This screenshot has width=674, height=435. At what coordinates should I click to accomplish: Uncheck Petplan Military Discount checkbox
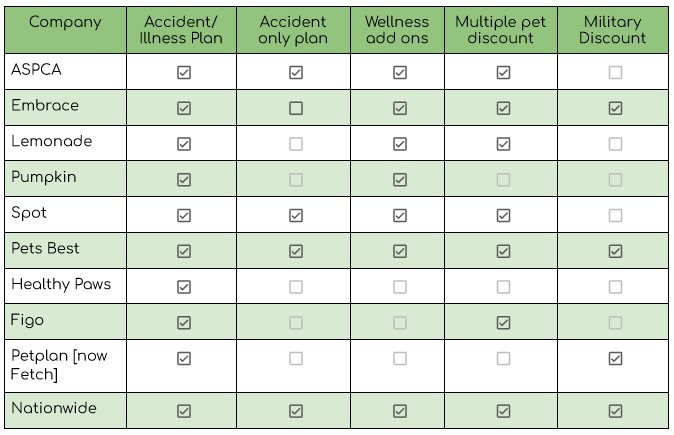[615, 358]
